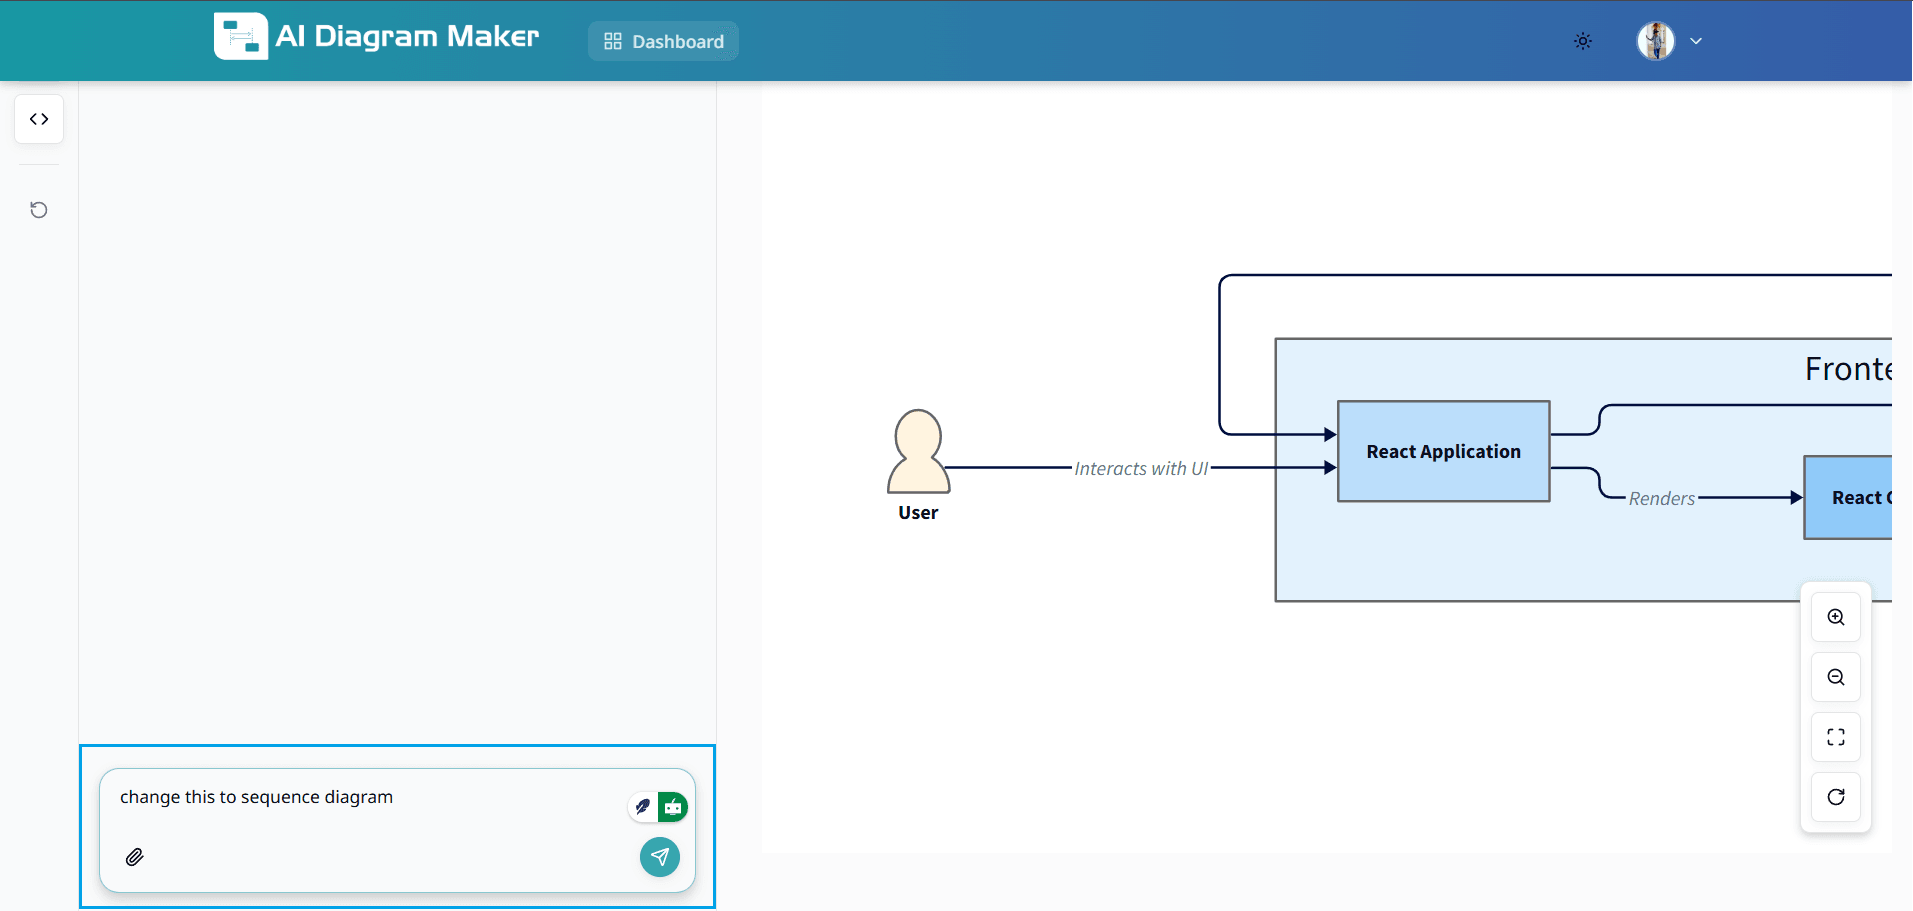Click the grid icon beside Dashboard

click(613, 41)
